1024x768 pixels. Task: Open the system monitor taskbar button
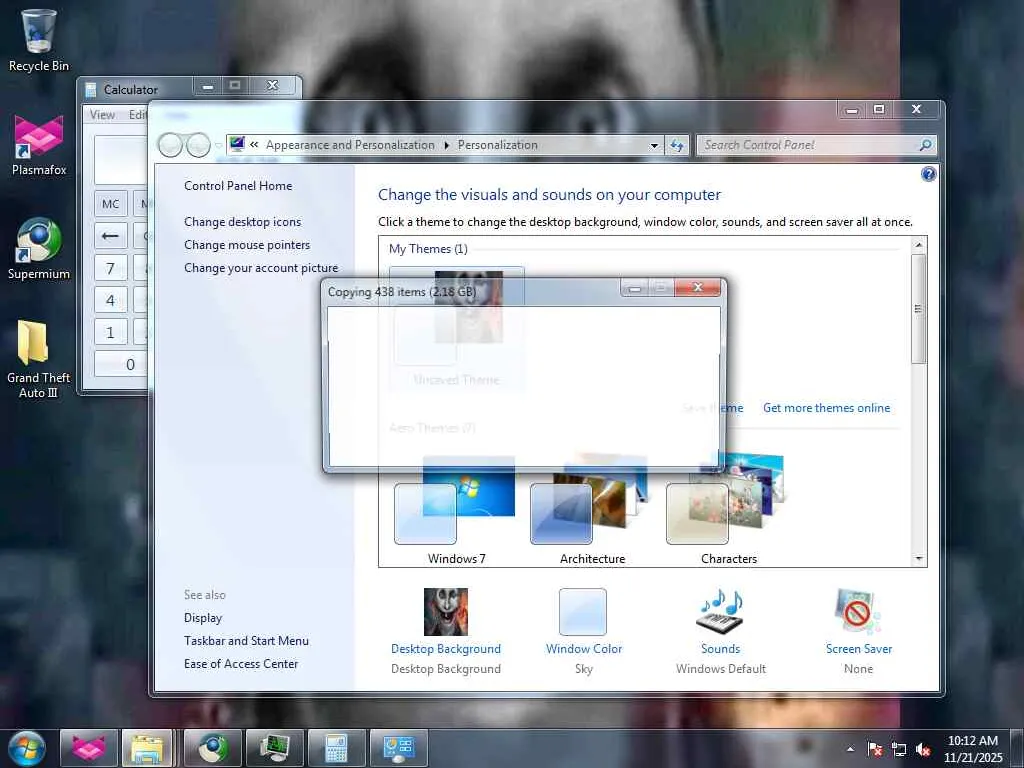point(275,748)
